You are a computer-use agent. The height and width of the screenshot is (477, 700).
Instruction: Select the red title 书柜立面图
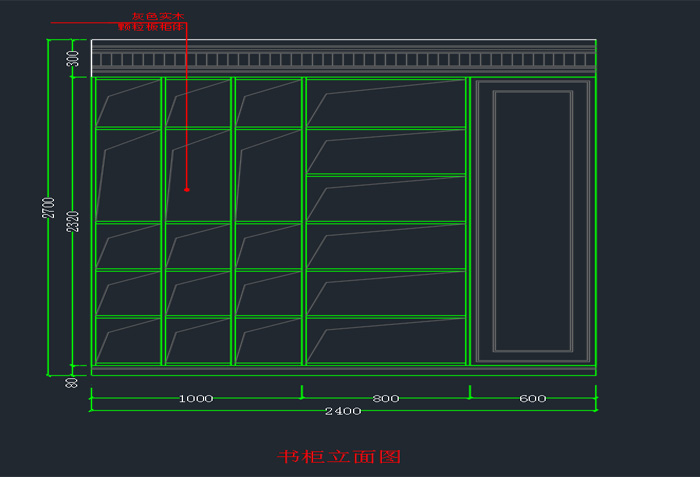pyautogui.click(x=339, y=456)
